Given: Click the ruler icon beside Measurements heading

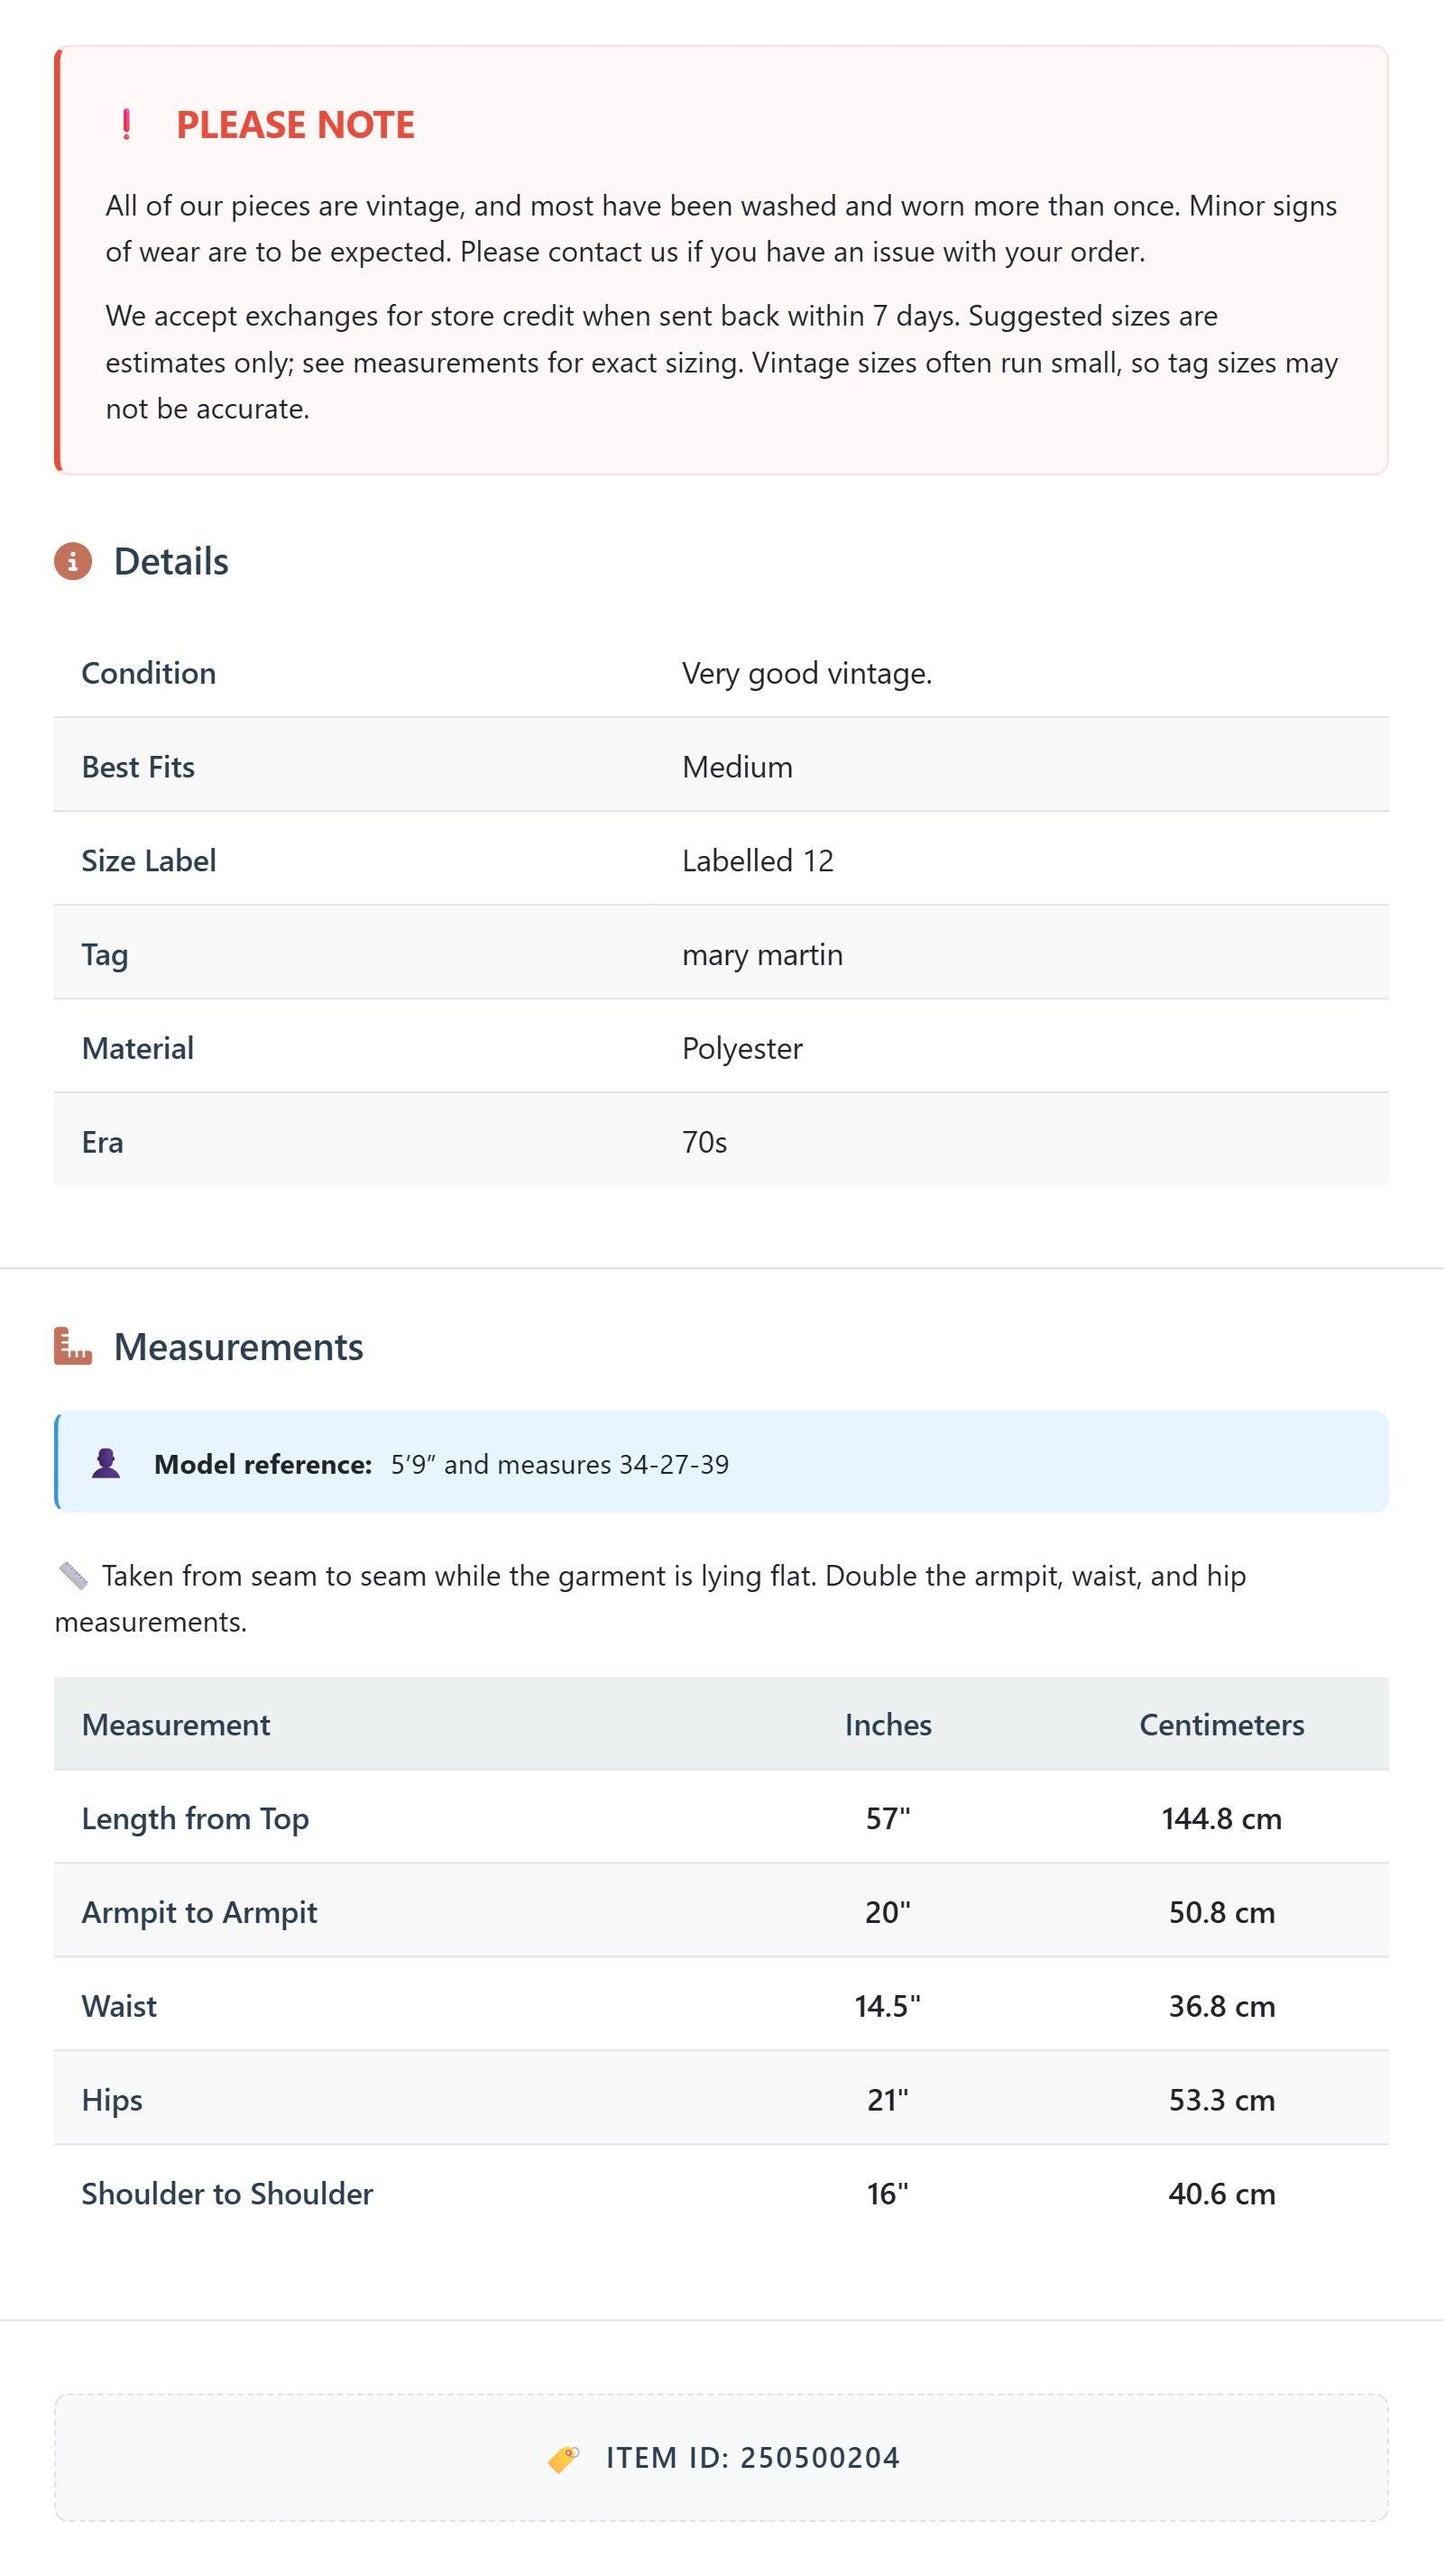Looking at the screenshot, I should [x=73, y=1347].
